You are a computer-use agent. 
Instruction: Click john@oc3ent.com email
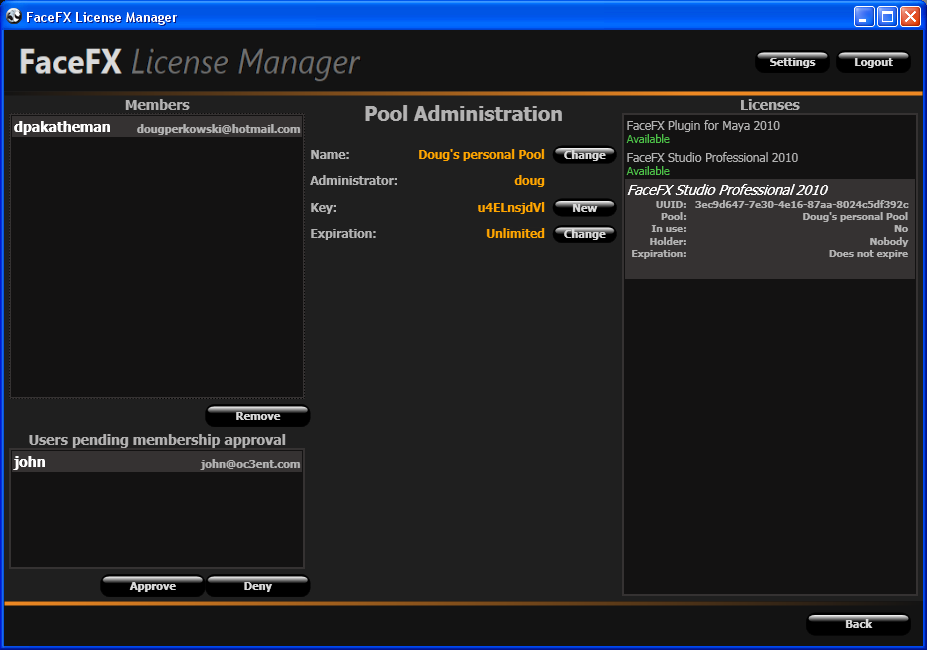(x=250, y=464)
